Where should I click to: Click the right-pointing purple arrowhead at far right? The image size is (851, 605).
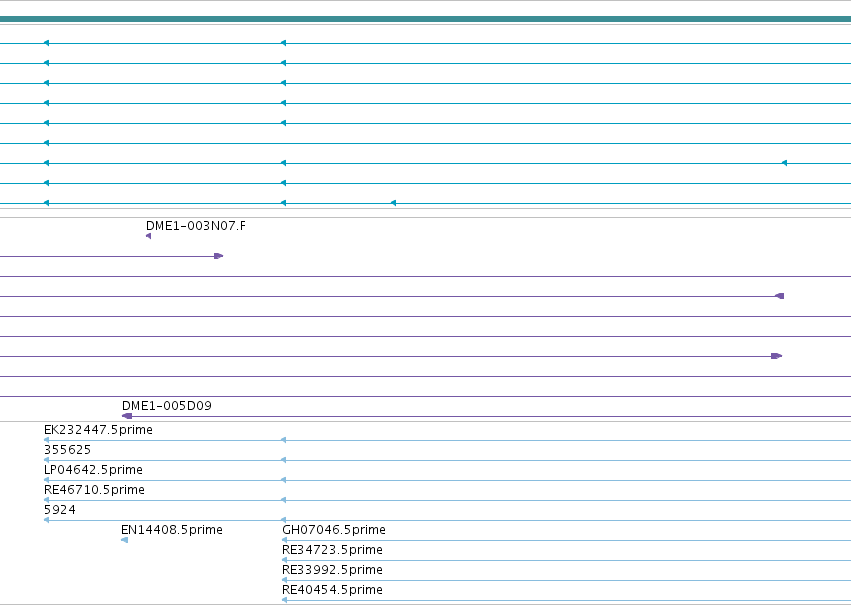(777, 356)
